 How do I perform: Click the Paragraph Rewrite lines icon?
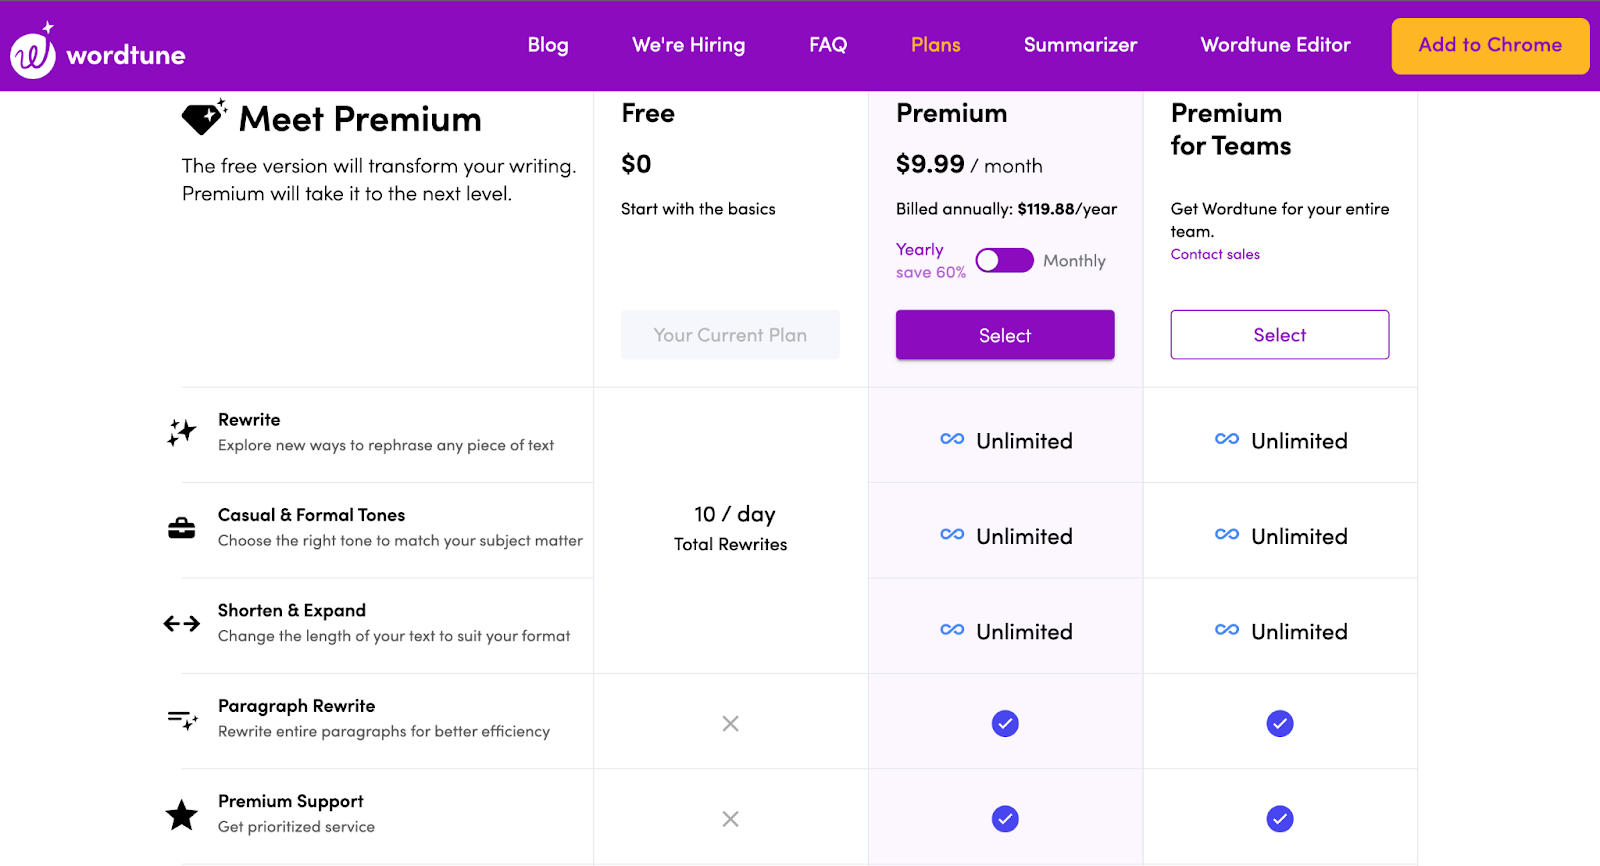coord(182,719)
